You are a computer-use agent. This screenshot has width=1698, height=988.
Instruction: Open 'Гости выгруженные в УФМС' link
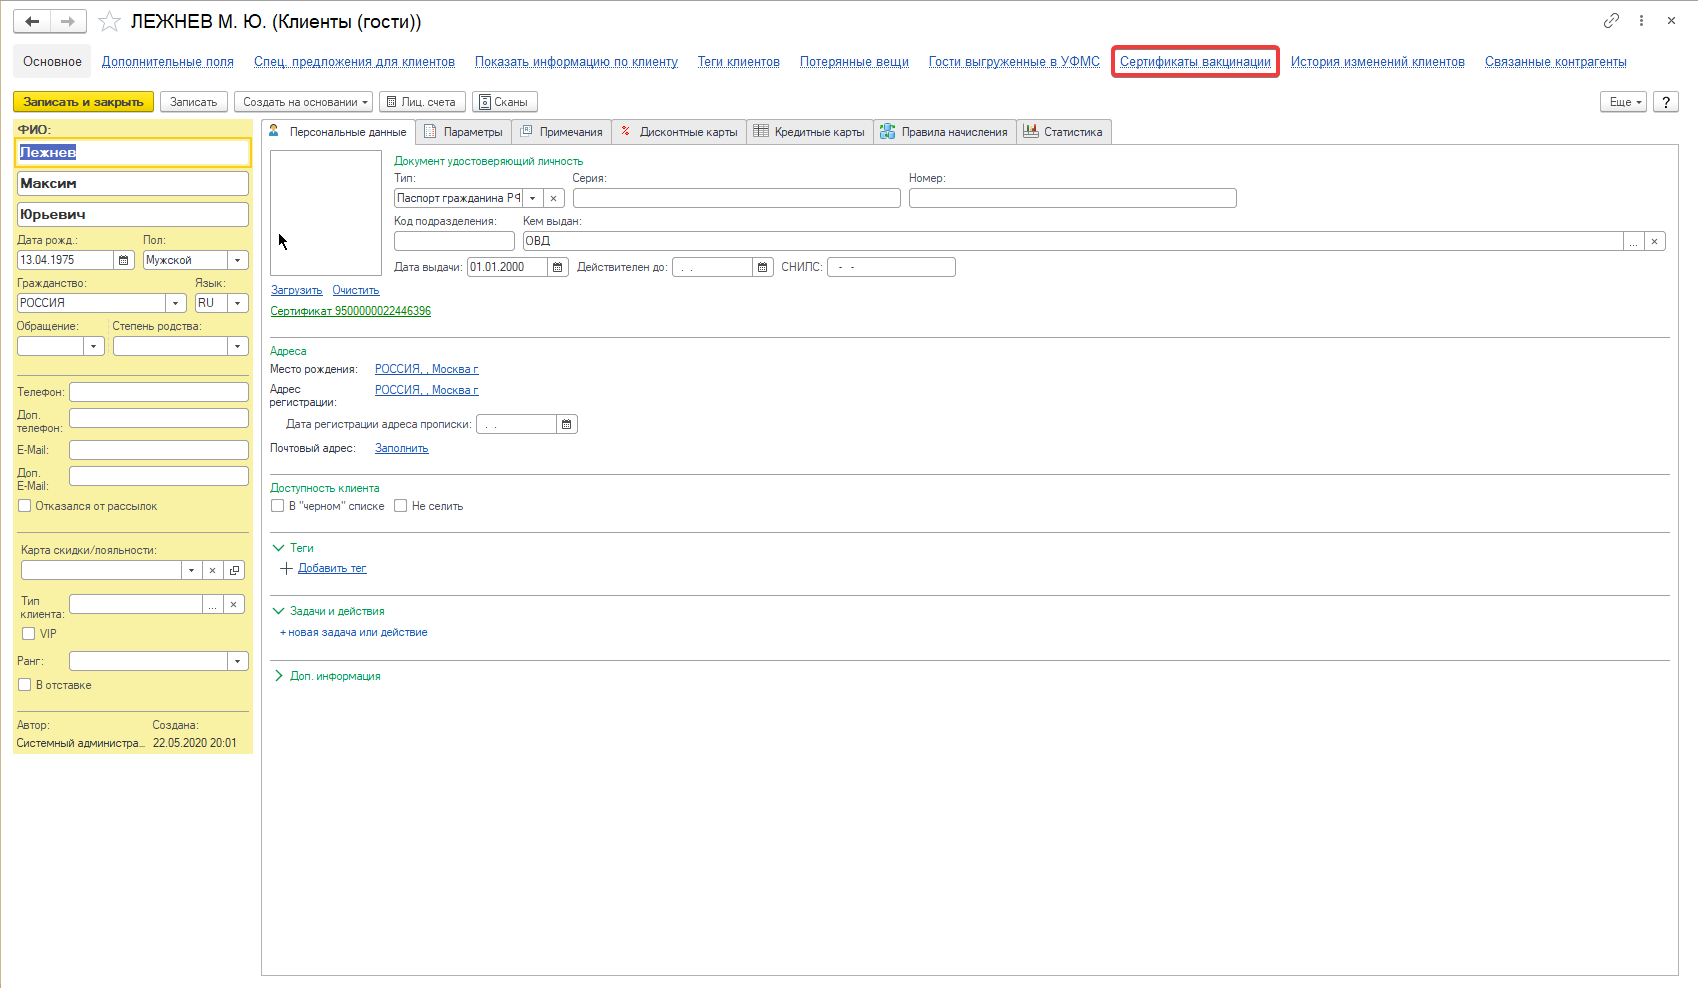1014,62
